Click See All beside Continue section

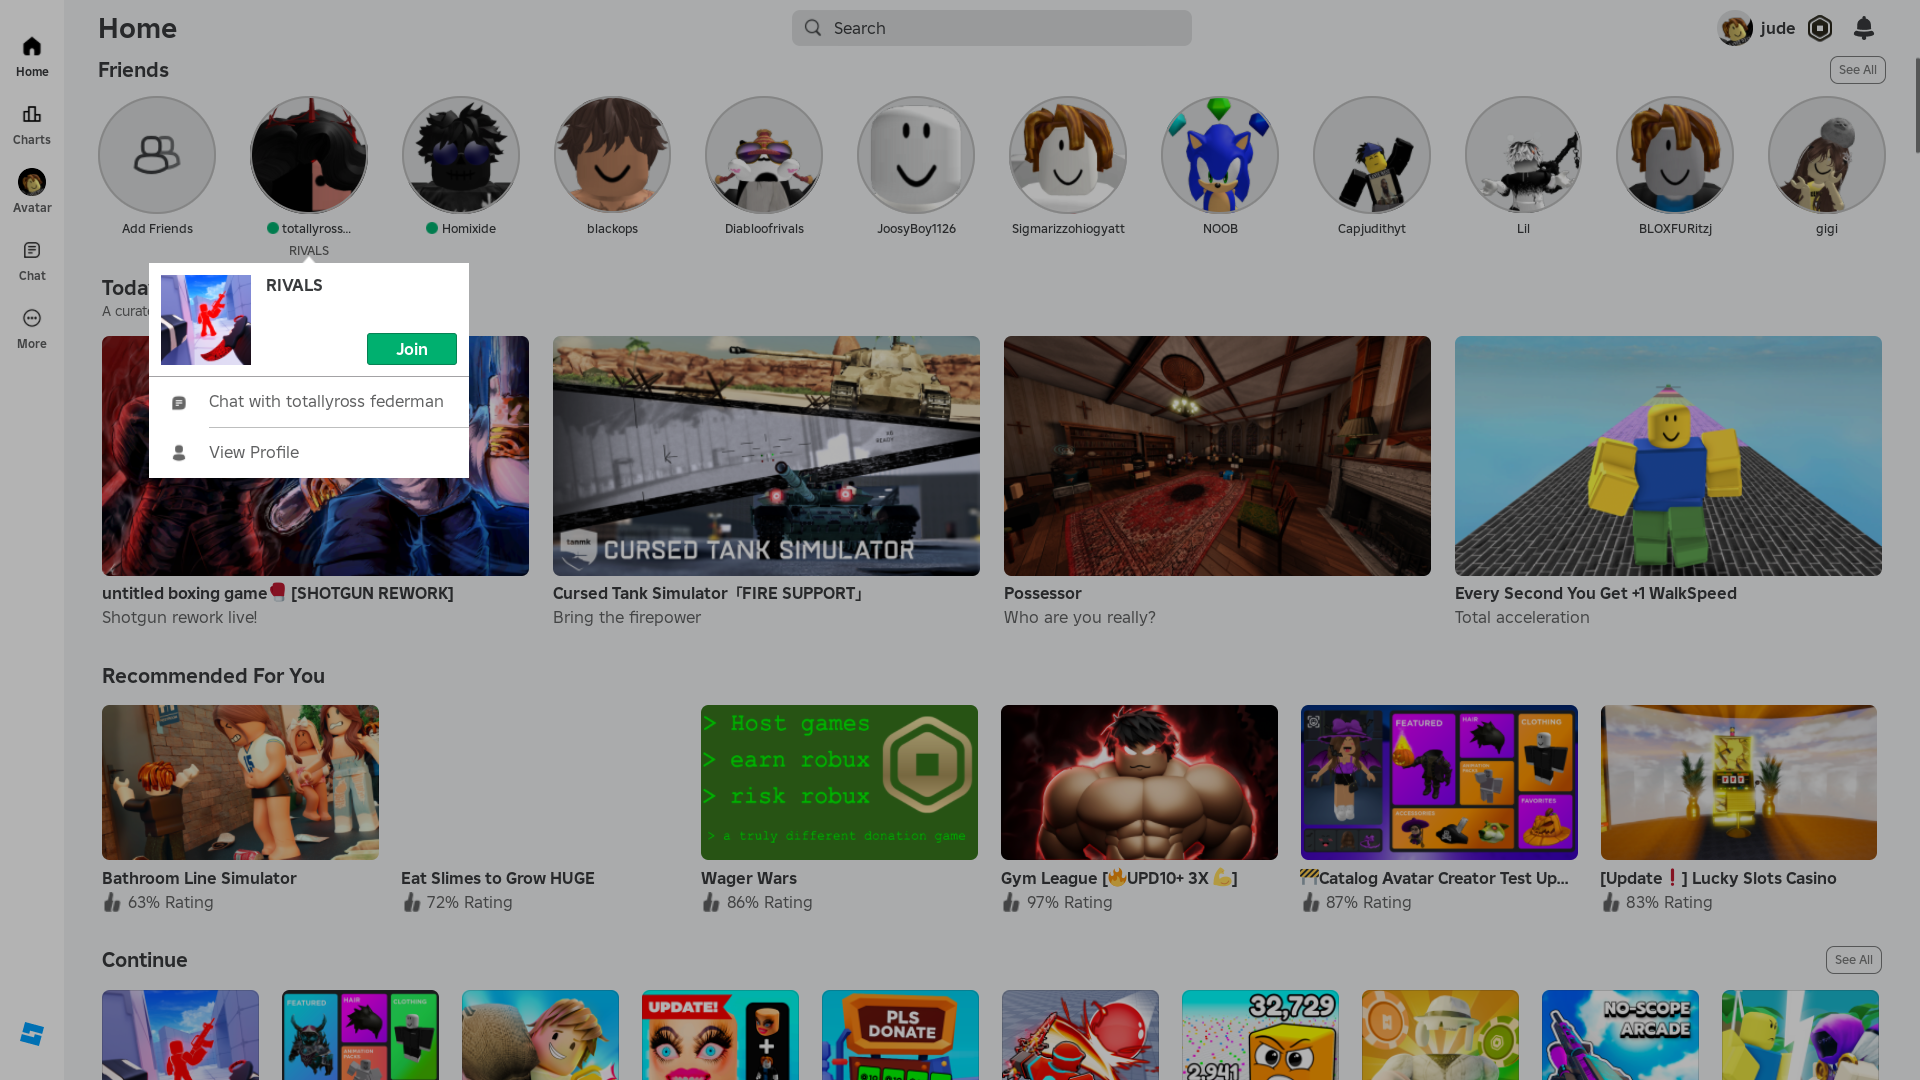(1853, 960)
